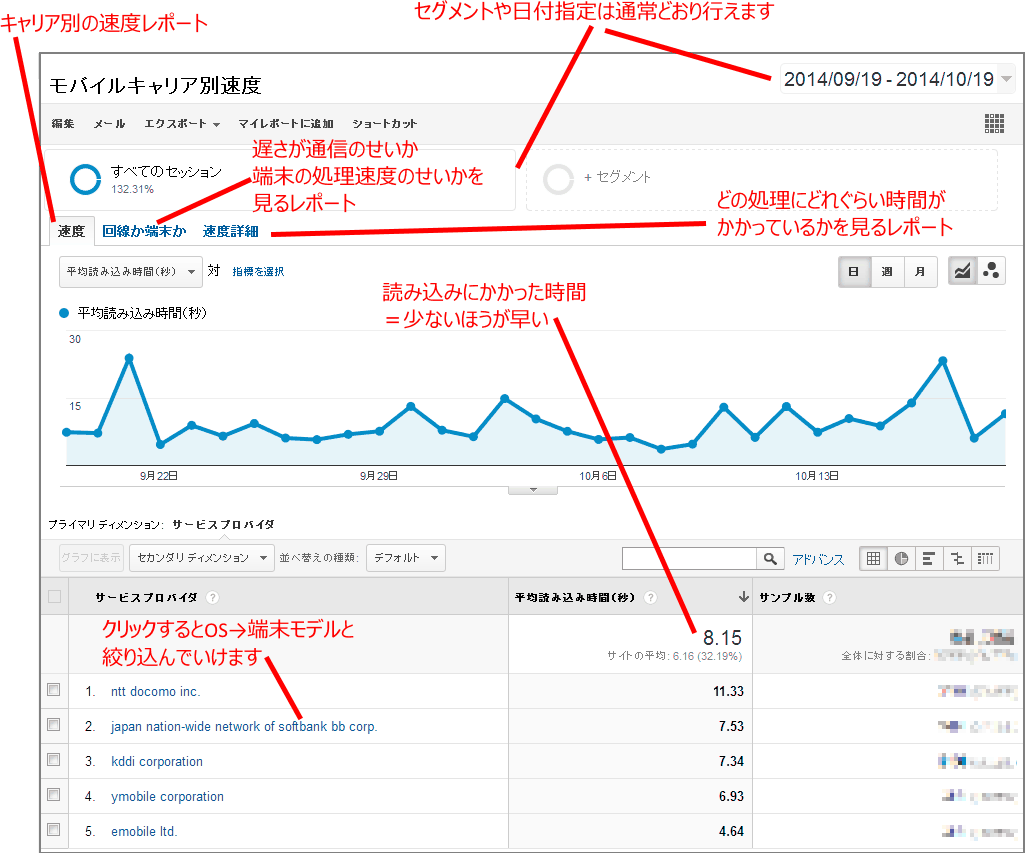
Task: Select the pie chart percentage view
Action: (901, 559)
